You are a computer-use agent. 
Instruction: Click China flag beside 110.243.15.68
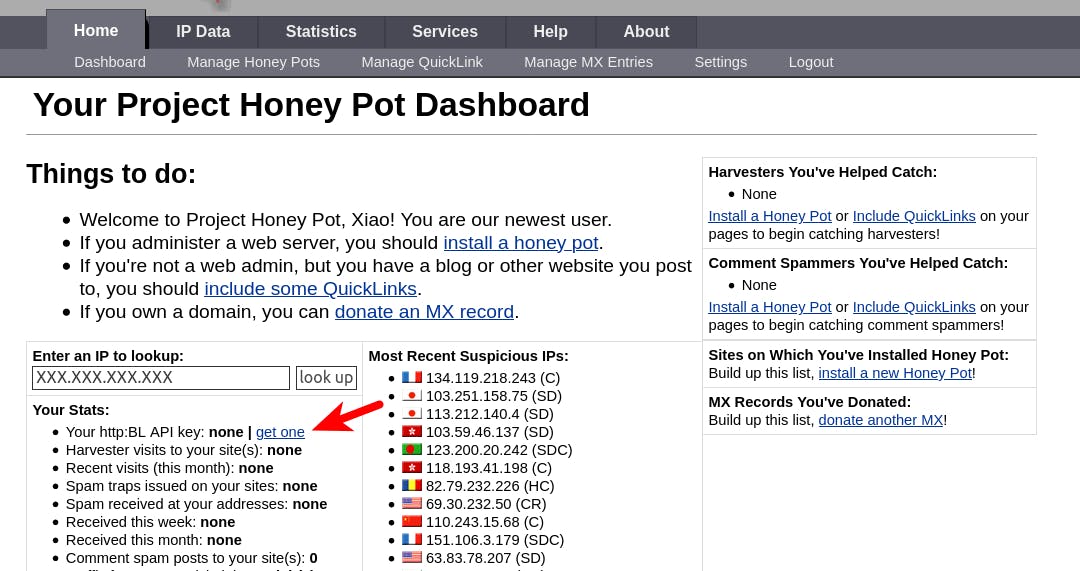[412, 521]
